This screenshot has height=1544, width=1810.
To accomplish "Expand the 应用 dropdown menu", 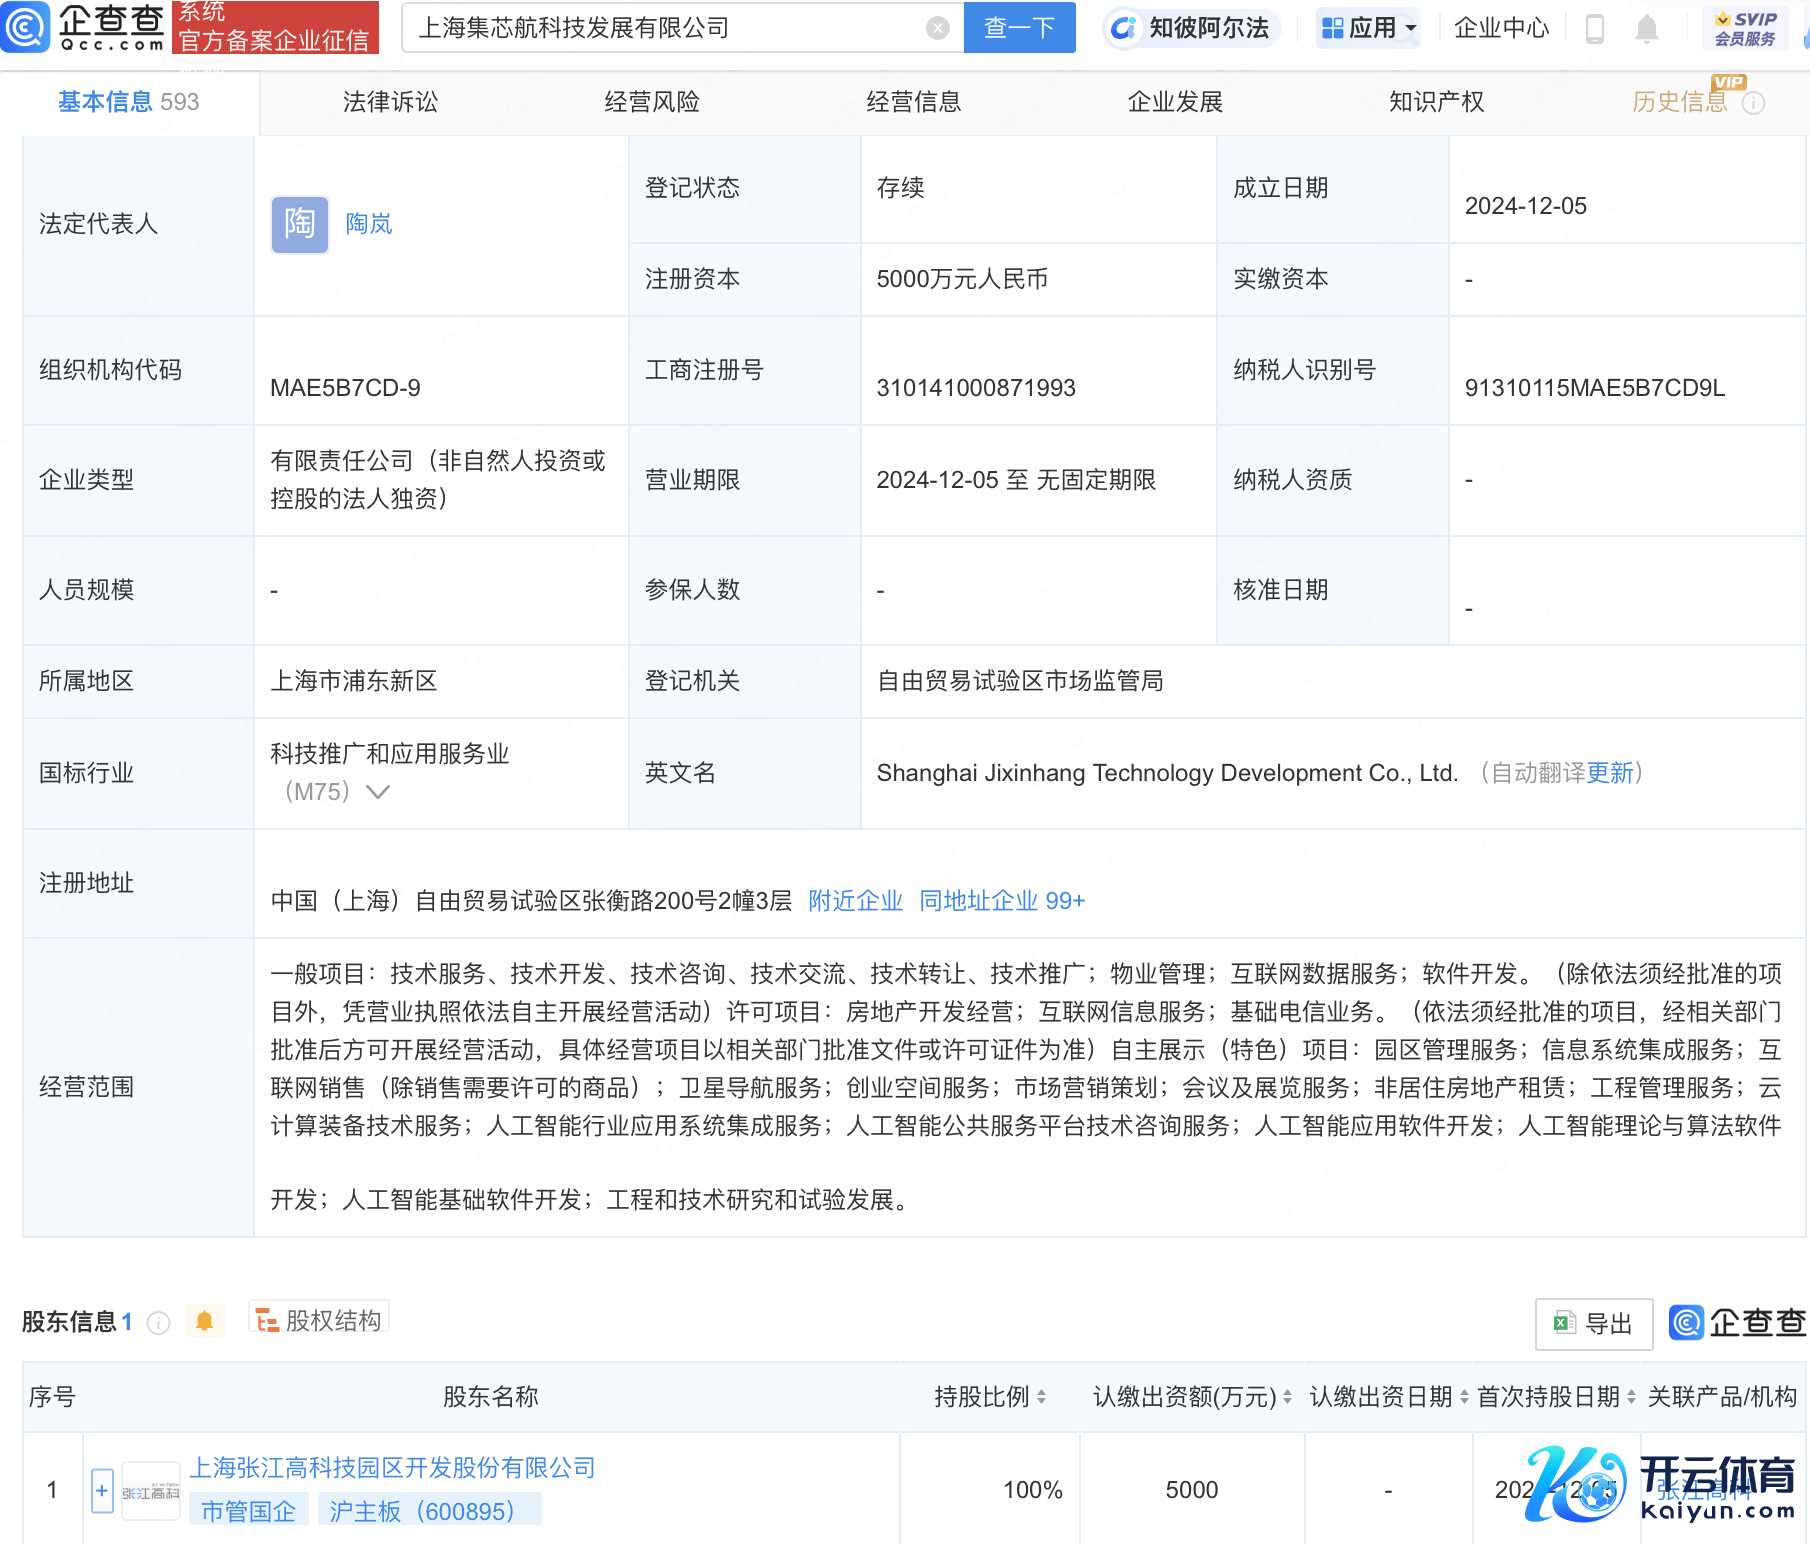I will (x=1369, y=28).
